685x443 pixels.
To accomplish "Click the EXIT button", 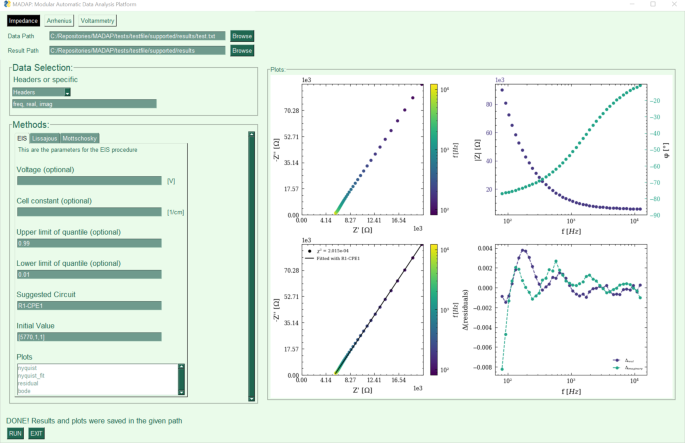I will pyautogui.click(x=36, y=433).
